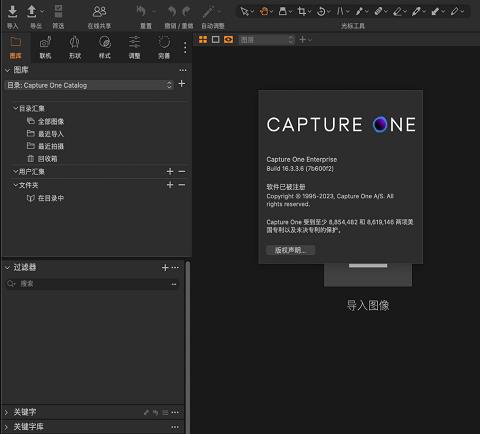
Task: Select the Rotate cursor tool
Action: pyautogui.click(x=321, y=12)
